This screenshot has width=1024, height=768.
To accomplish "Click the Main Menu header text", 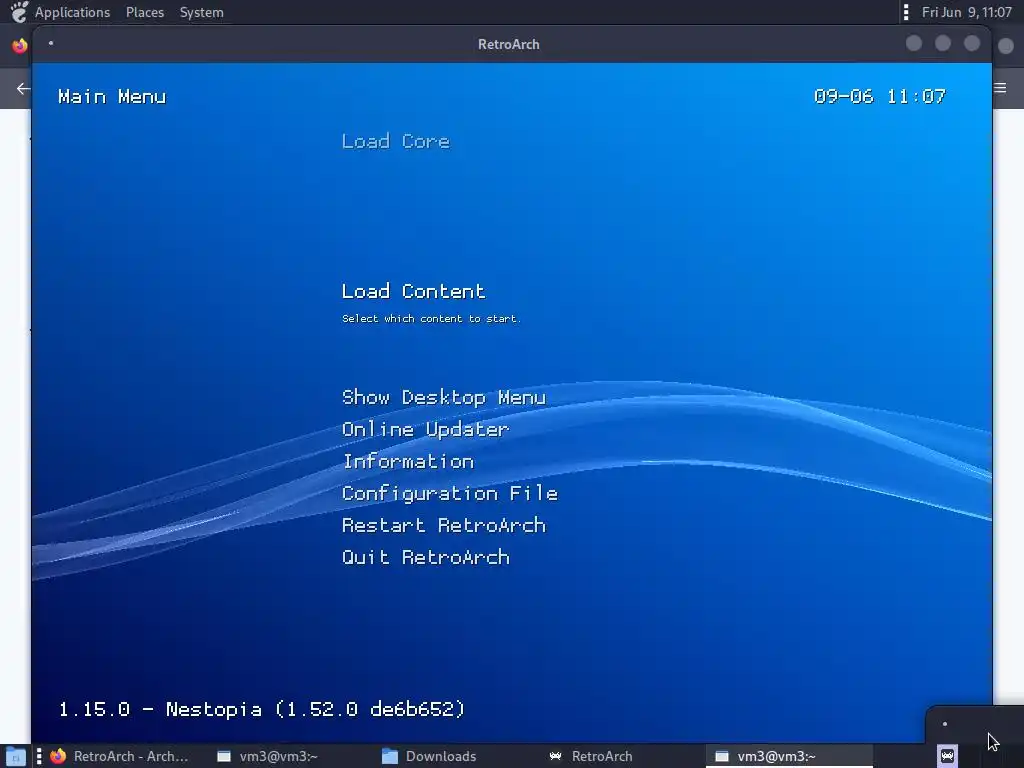I will [112, 97].
